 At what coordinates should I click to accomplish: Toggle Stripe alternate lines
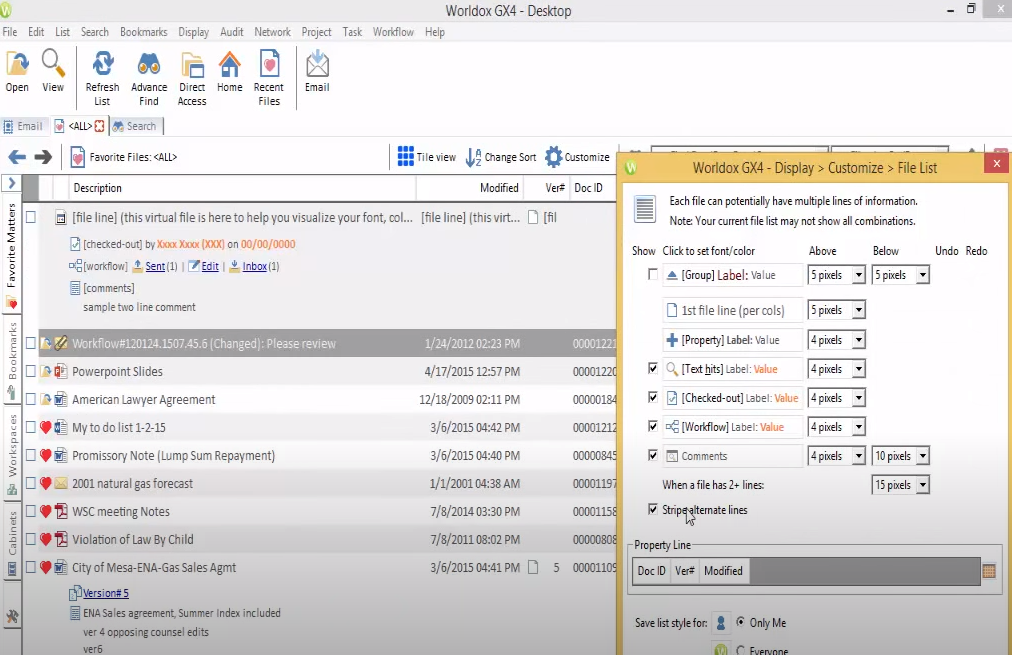(x=654, y=510)
